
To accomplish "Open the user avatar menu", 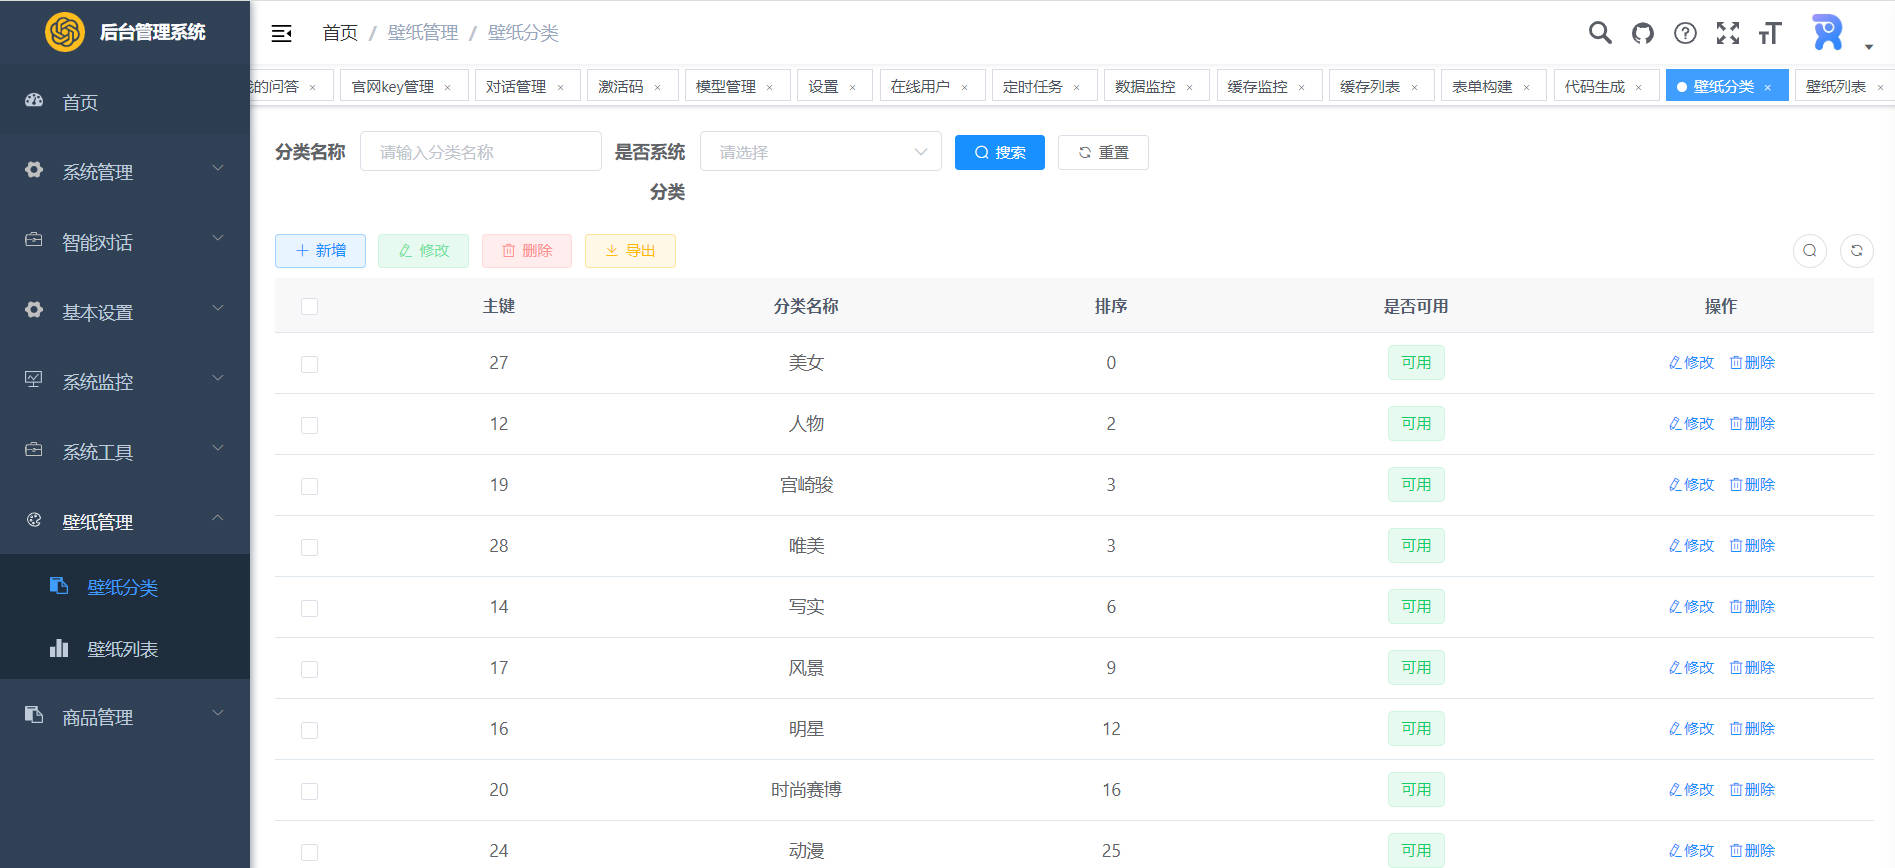I will point(1827,33).
